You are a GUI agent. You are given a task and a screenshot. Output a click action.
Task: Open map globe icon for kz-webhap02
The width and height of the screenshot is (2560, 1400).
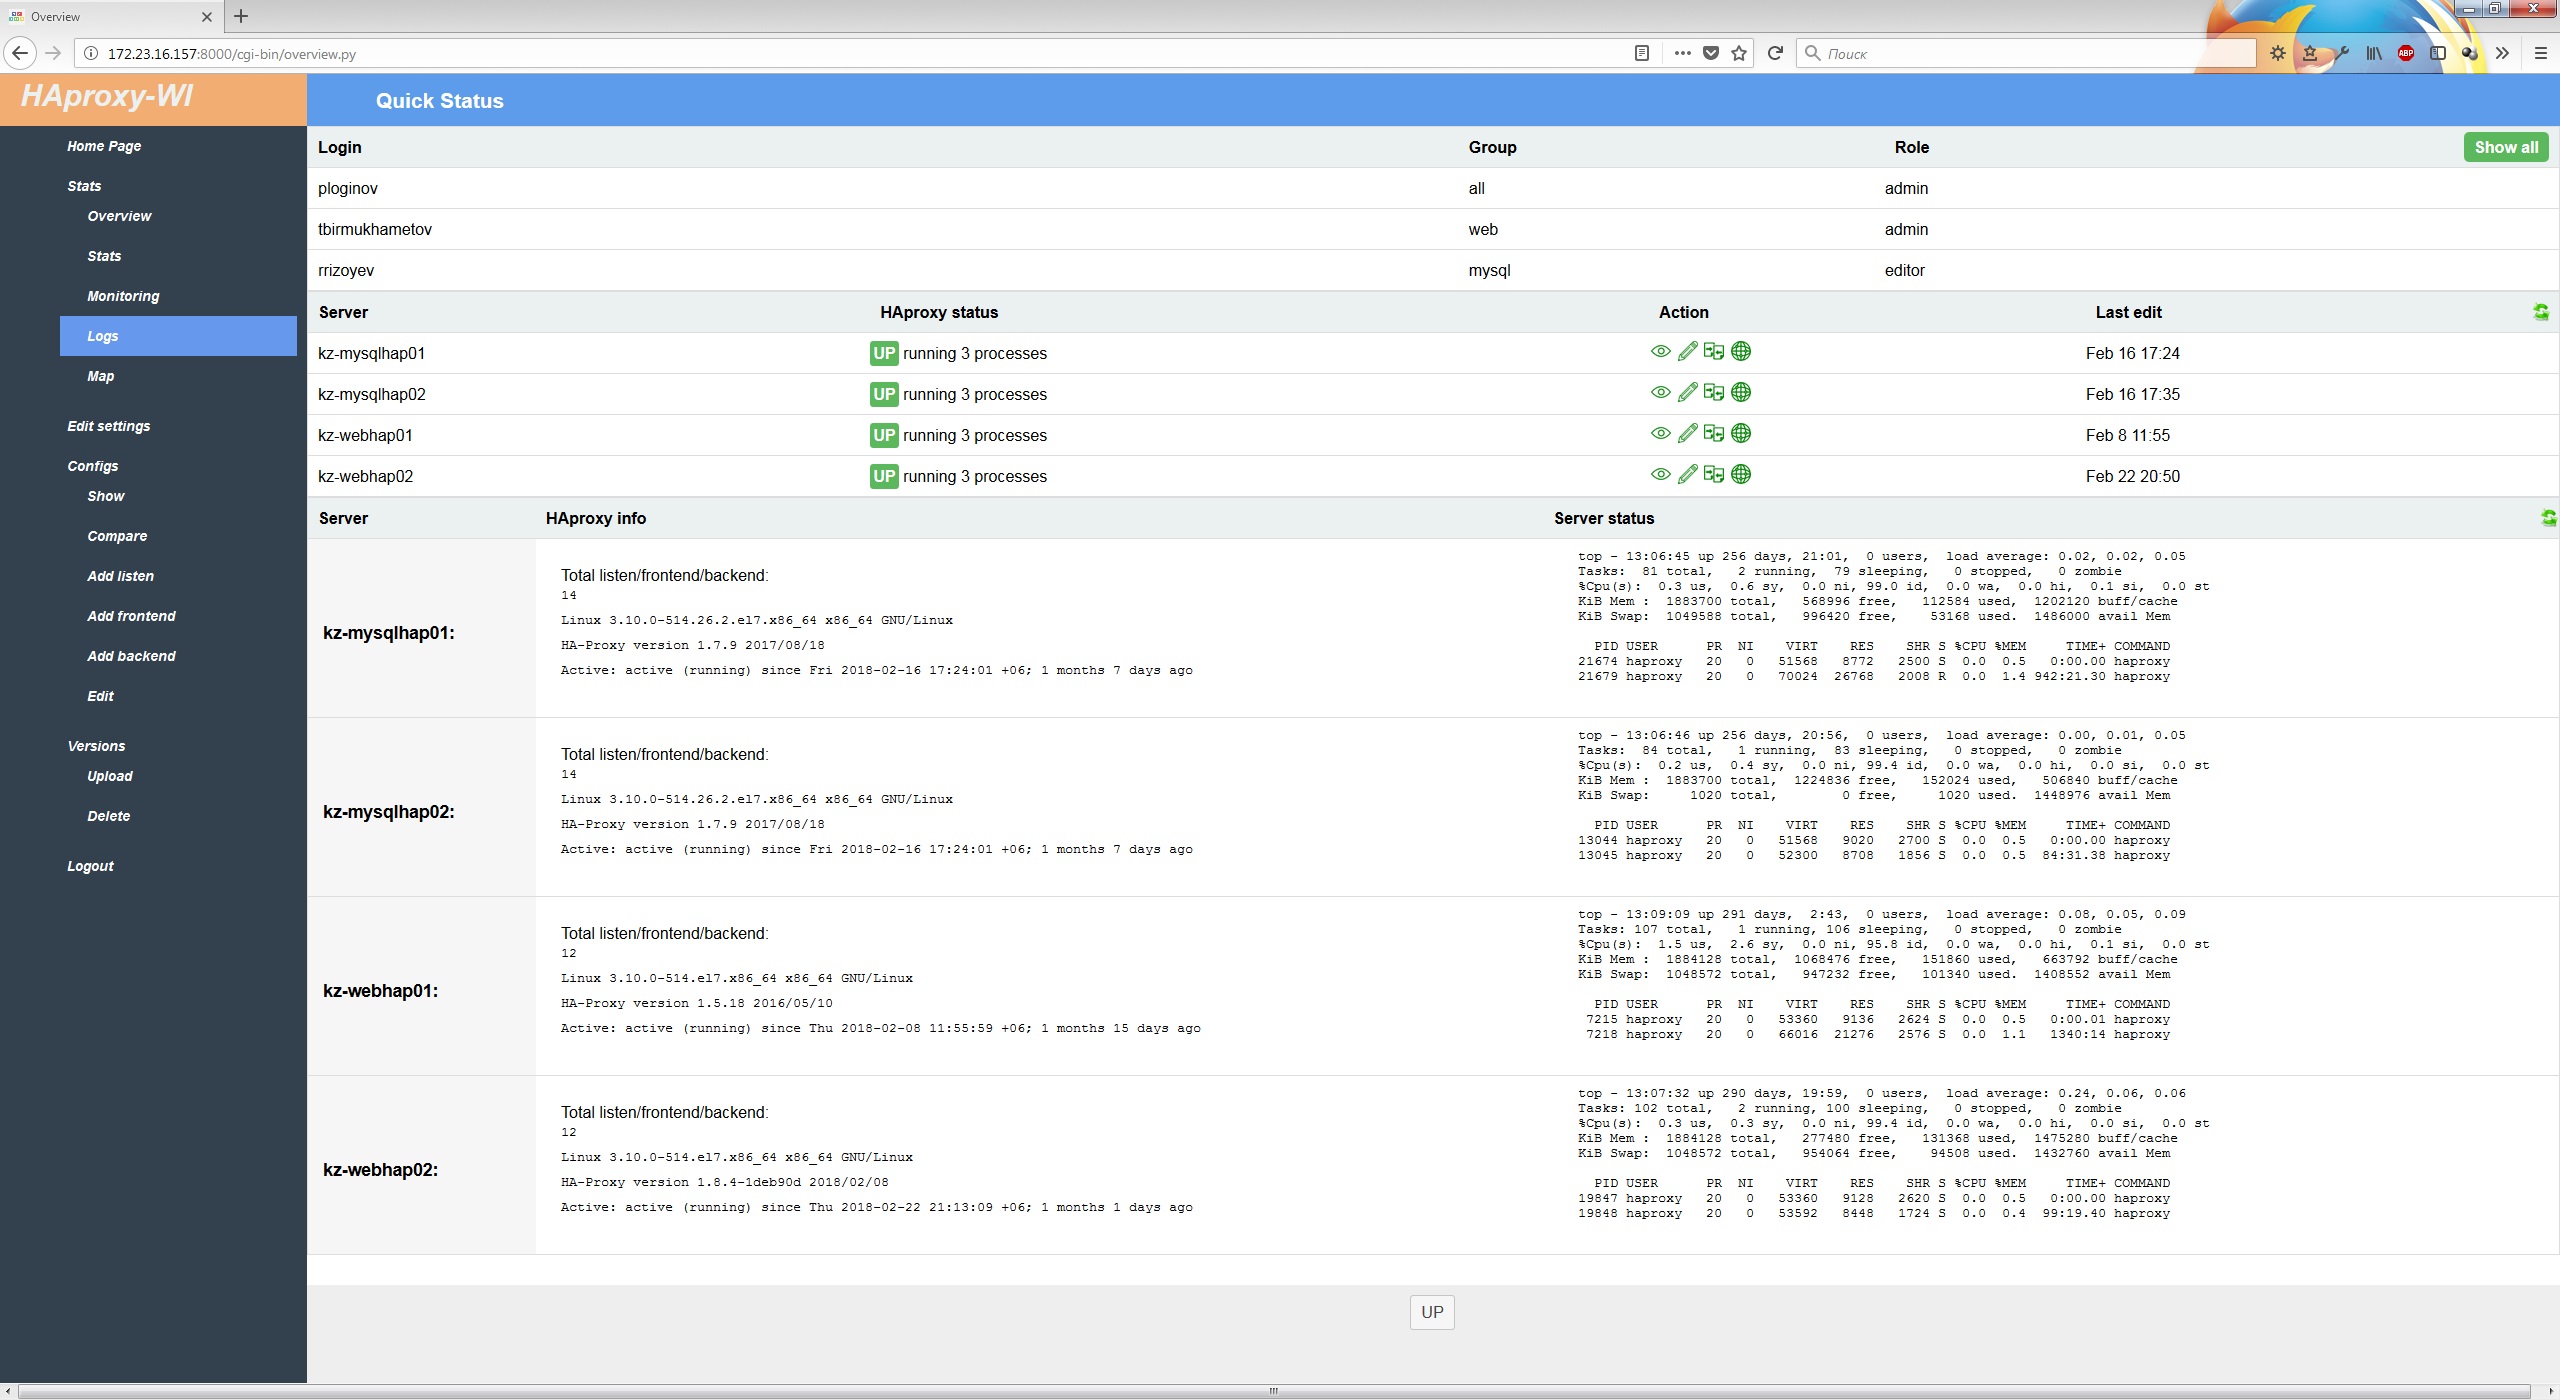tap(1741, 474)
